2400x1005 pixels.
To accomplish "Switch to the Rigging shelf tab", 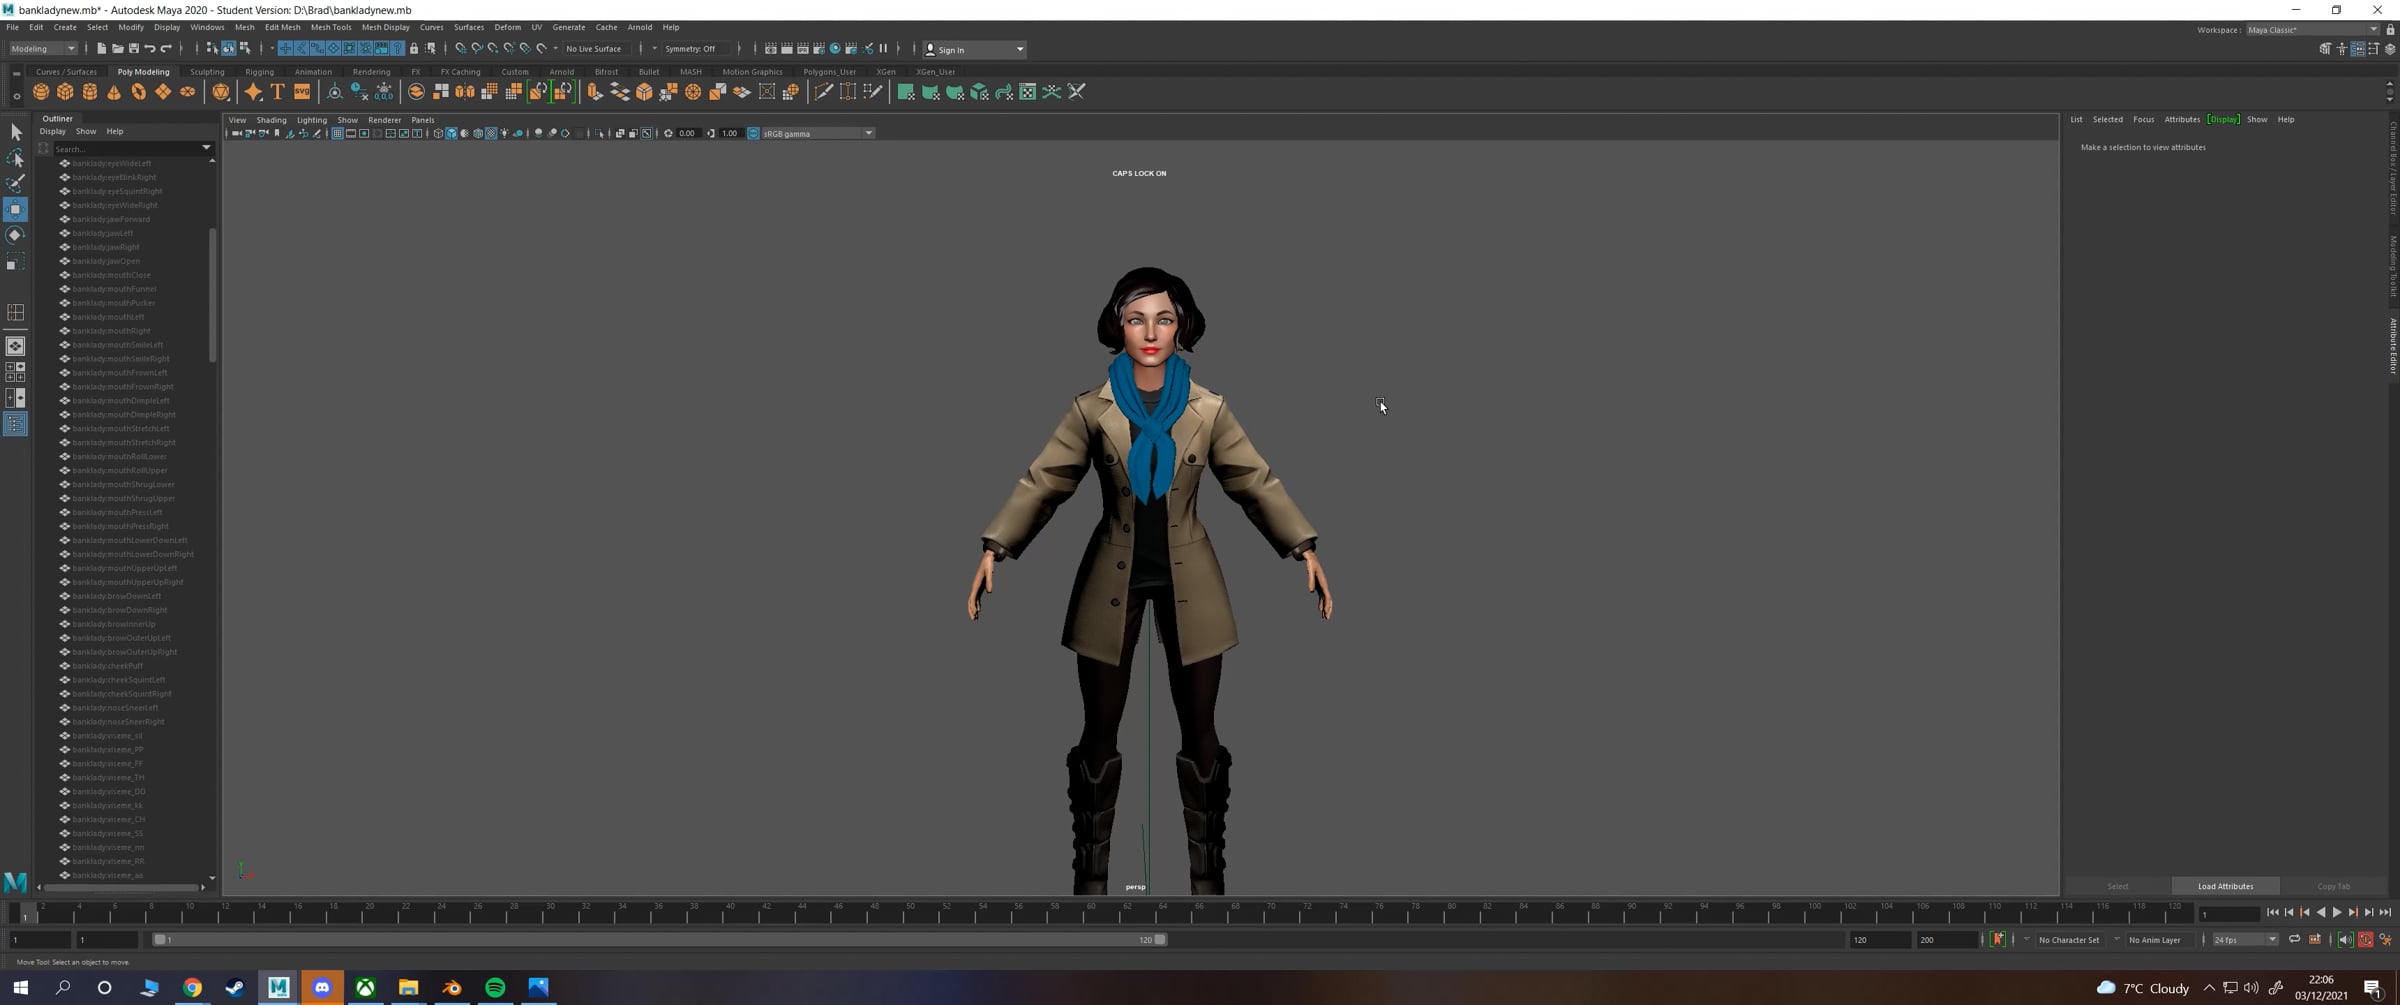I will click(x=259, y=72).
